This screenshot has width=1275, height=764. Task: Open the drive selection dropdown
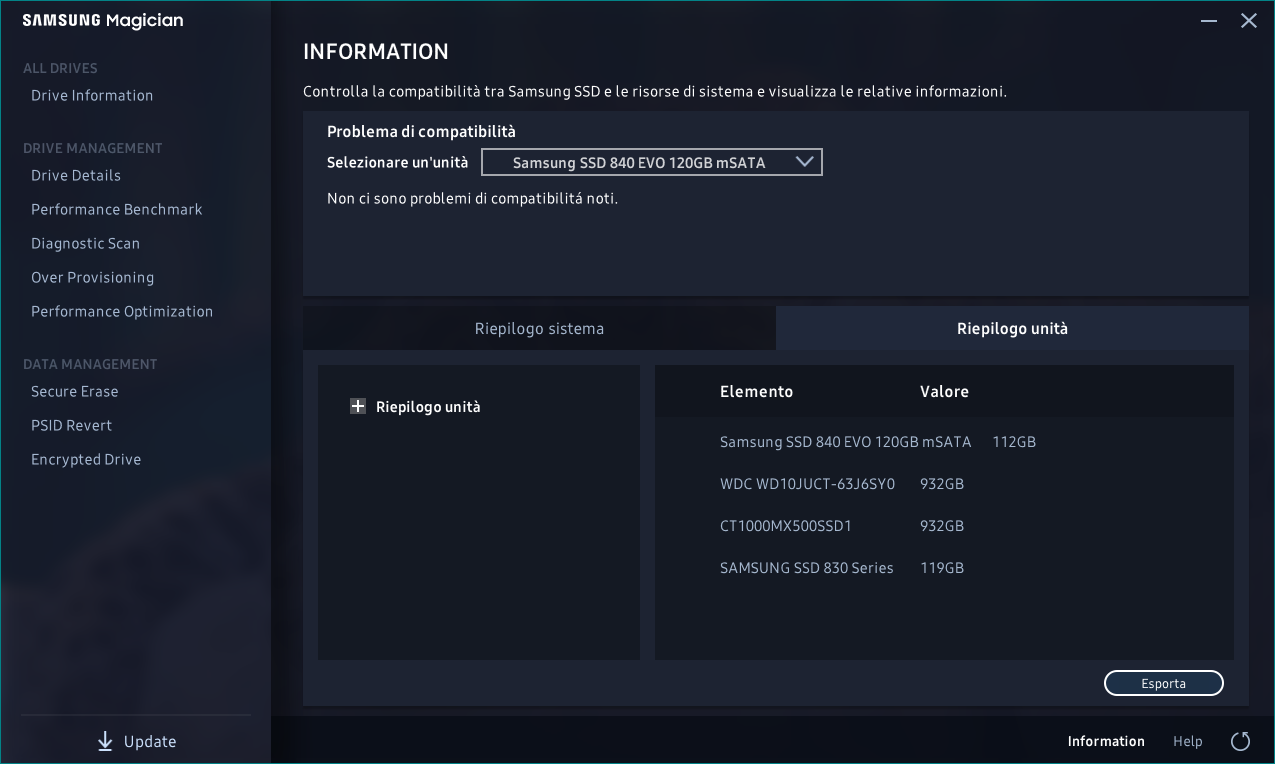click(x=652, y=162)
